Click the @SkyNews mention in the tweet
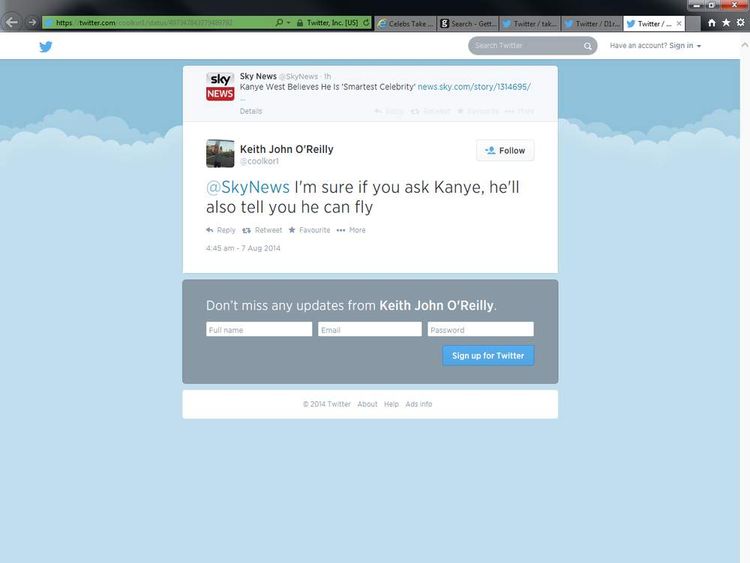 (x=248, y=187)
